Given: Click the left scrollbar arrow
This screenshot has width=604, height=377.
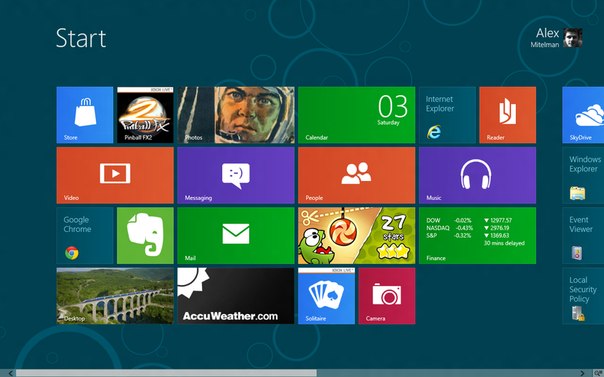Looking at the screenshot, I should point(10,373).
